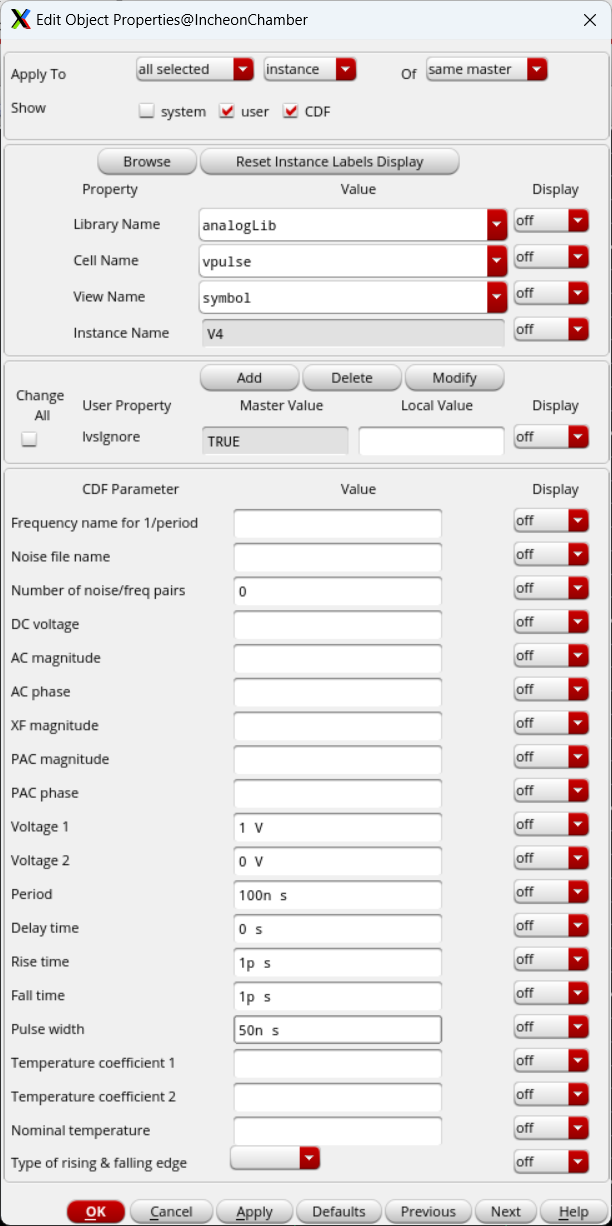Viewport: 612px width, 1226px height.
Task: Click the Delay time field
Action: pos(338,929)
